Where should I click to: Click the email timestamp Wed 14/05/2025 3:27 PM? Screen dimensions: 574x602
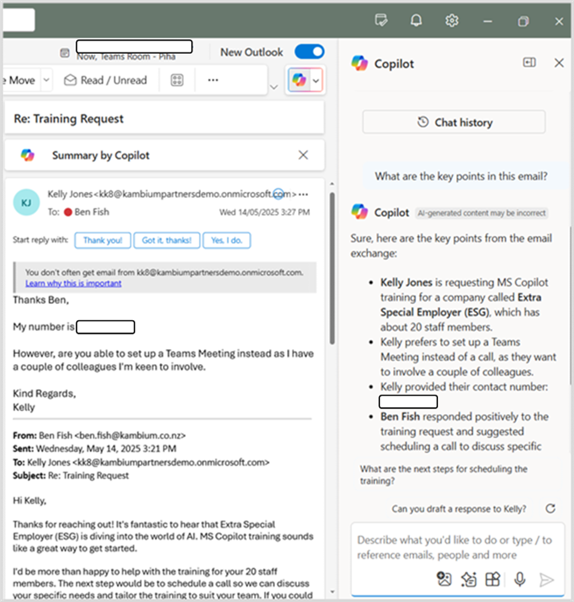point(264,212)
